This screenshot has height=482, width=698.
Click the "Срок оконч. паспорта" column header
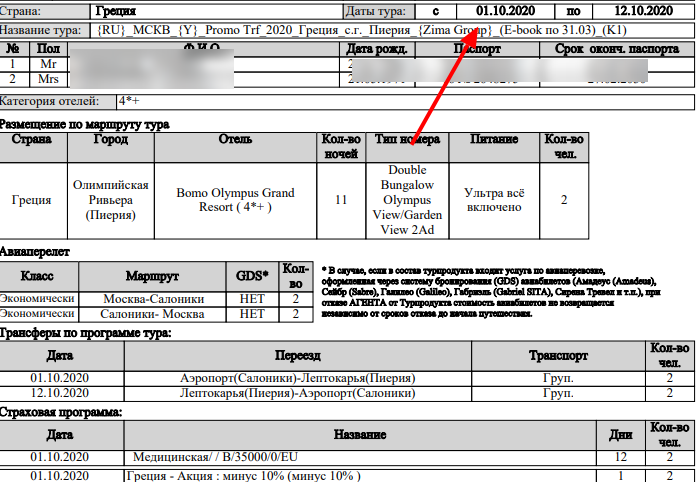click(617, 49)
